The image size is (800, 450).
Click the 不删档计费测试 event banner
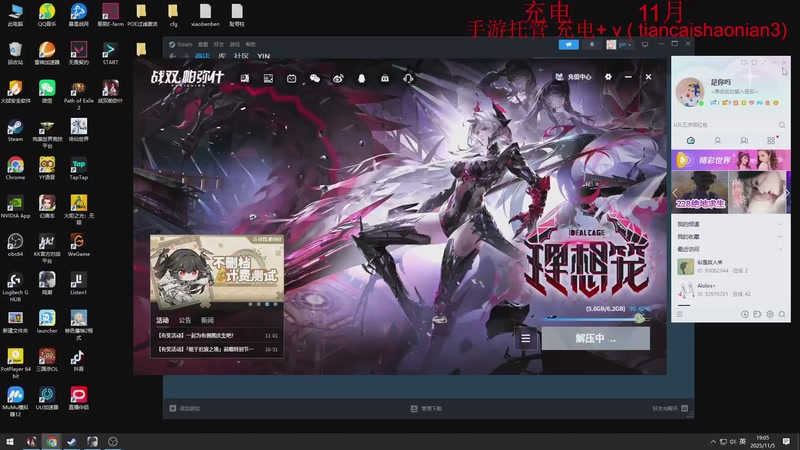point(217,272)
